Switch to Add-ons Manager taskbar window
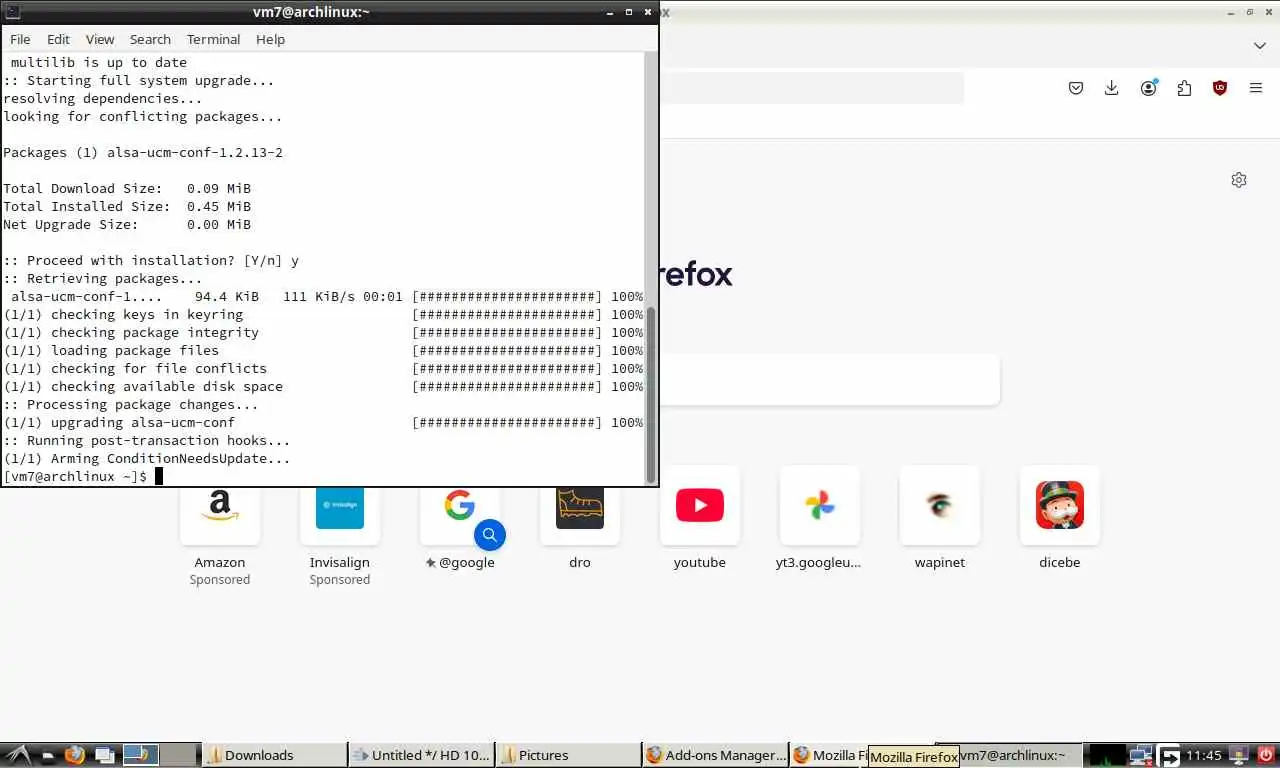 coord(715,755)
